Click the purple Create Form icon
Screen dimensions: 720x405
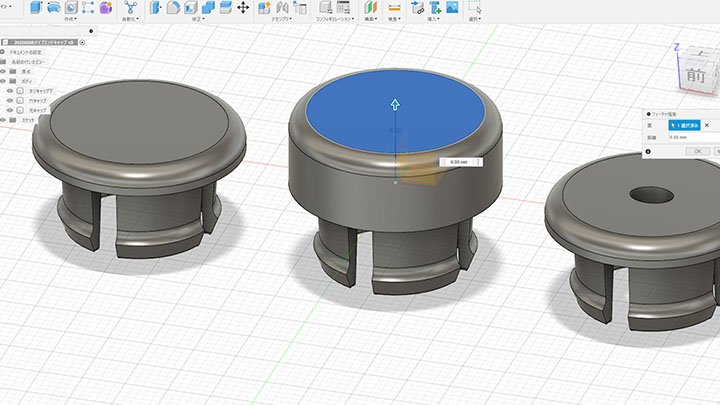[106, 7]
